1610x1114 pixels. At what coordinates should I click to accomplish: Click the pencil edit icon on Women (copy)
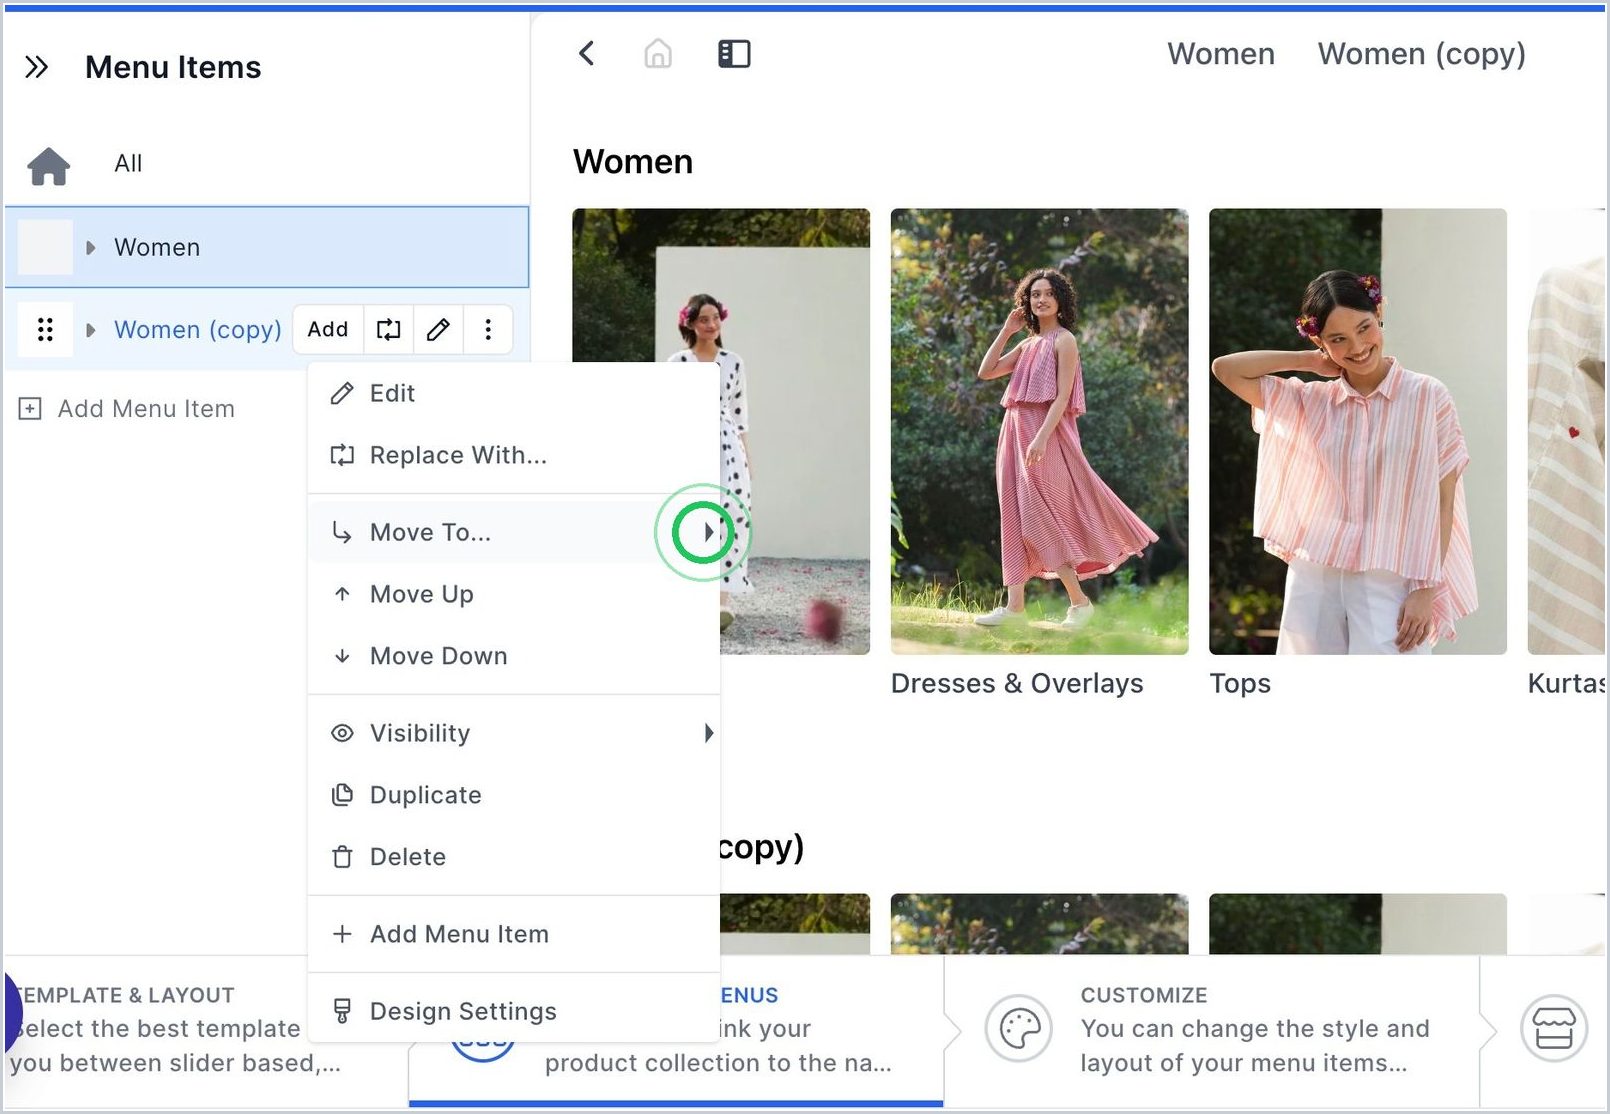[438, 330]
